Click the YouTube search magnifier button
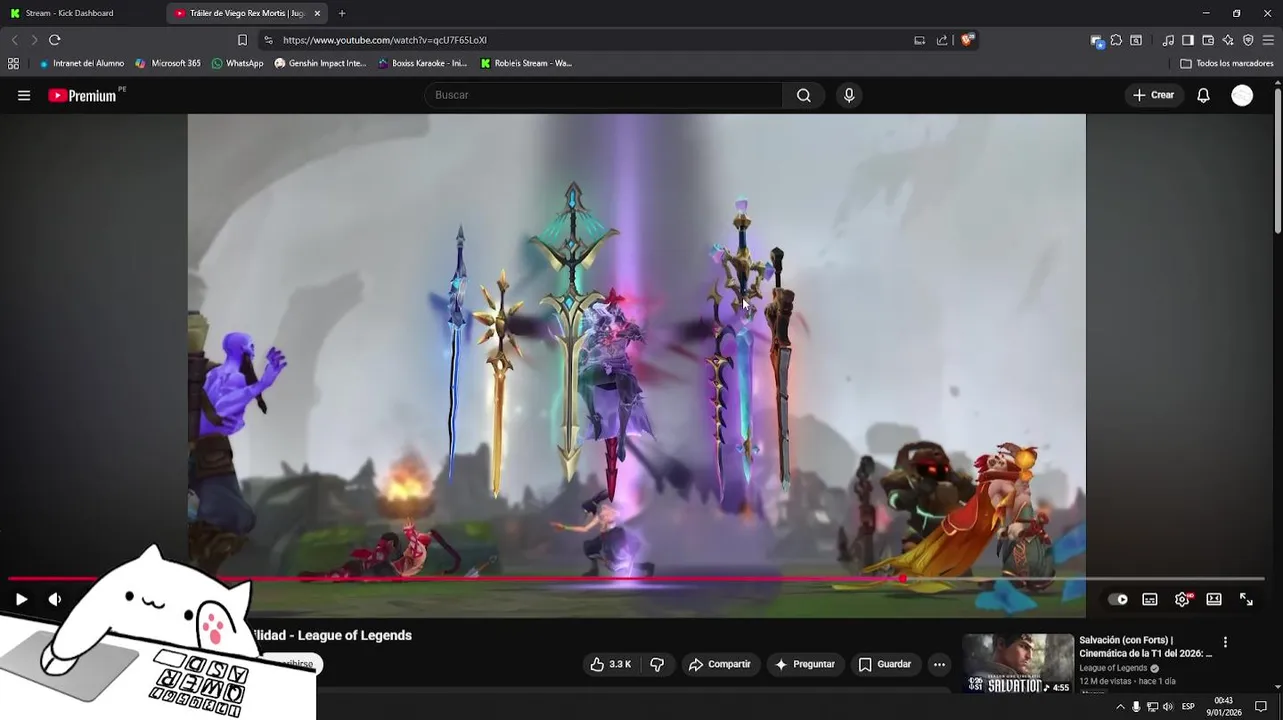The image size is (1283, 720). [x=804, y=95]
